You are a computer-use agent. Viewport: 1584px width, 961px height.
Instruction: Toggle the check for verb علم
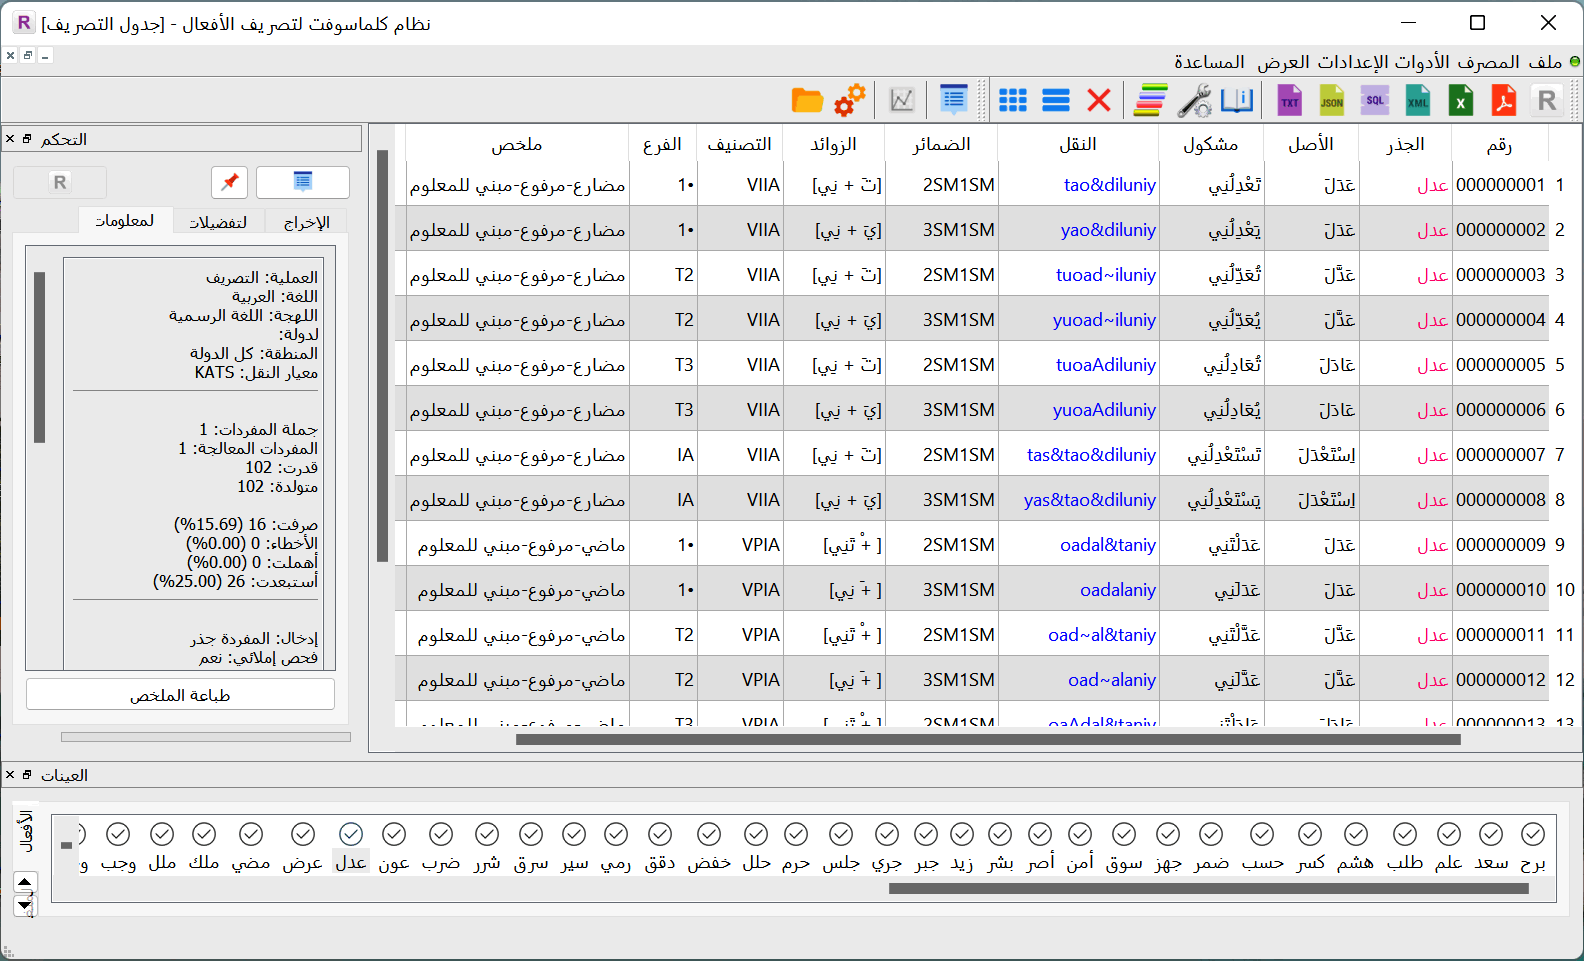tap(1449, 834)
